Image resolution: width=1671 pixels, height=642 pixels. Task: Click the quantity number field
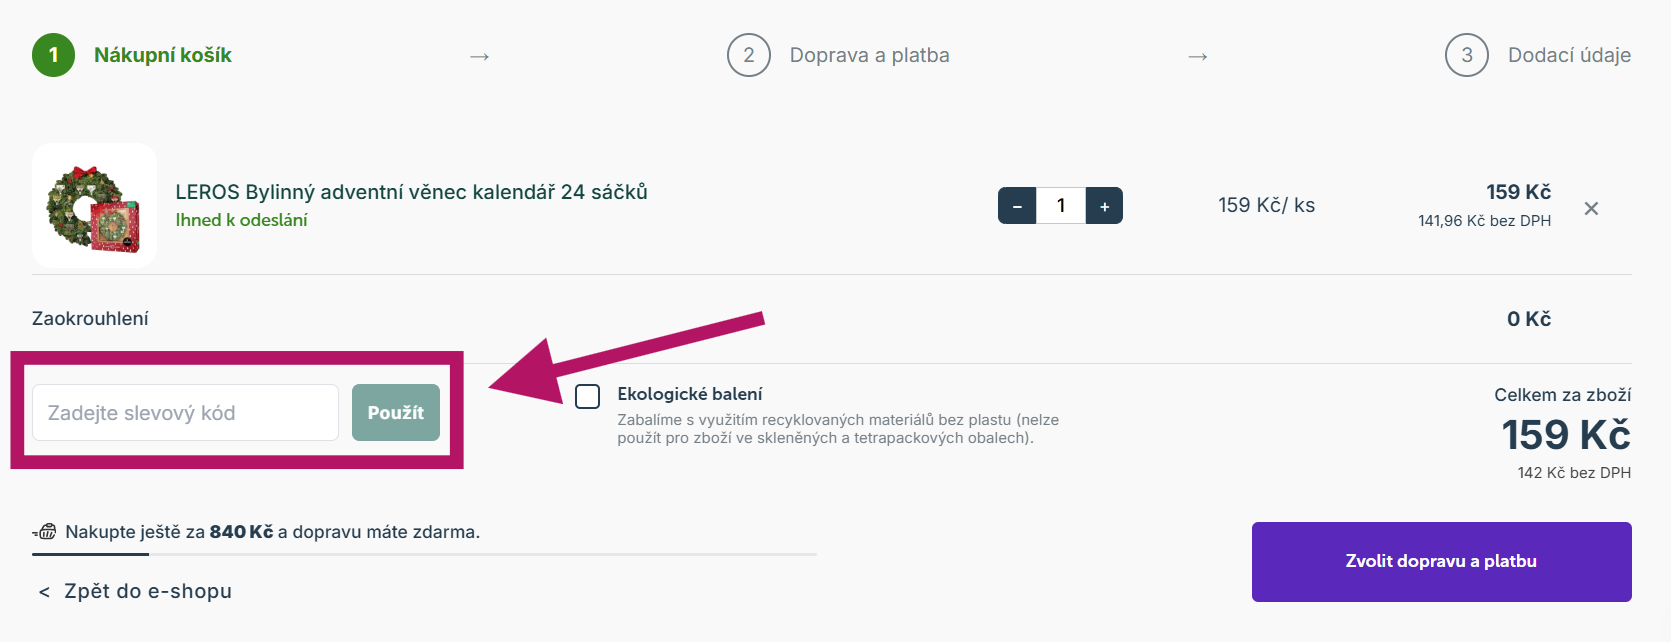1060,206
